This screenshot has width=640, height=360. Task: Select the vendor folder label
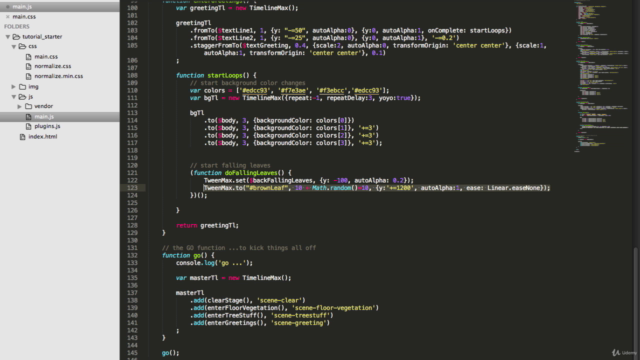[44, 107]
